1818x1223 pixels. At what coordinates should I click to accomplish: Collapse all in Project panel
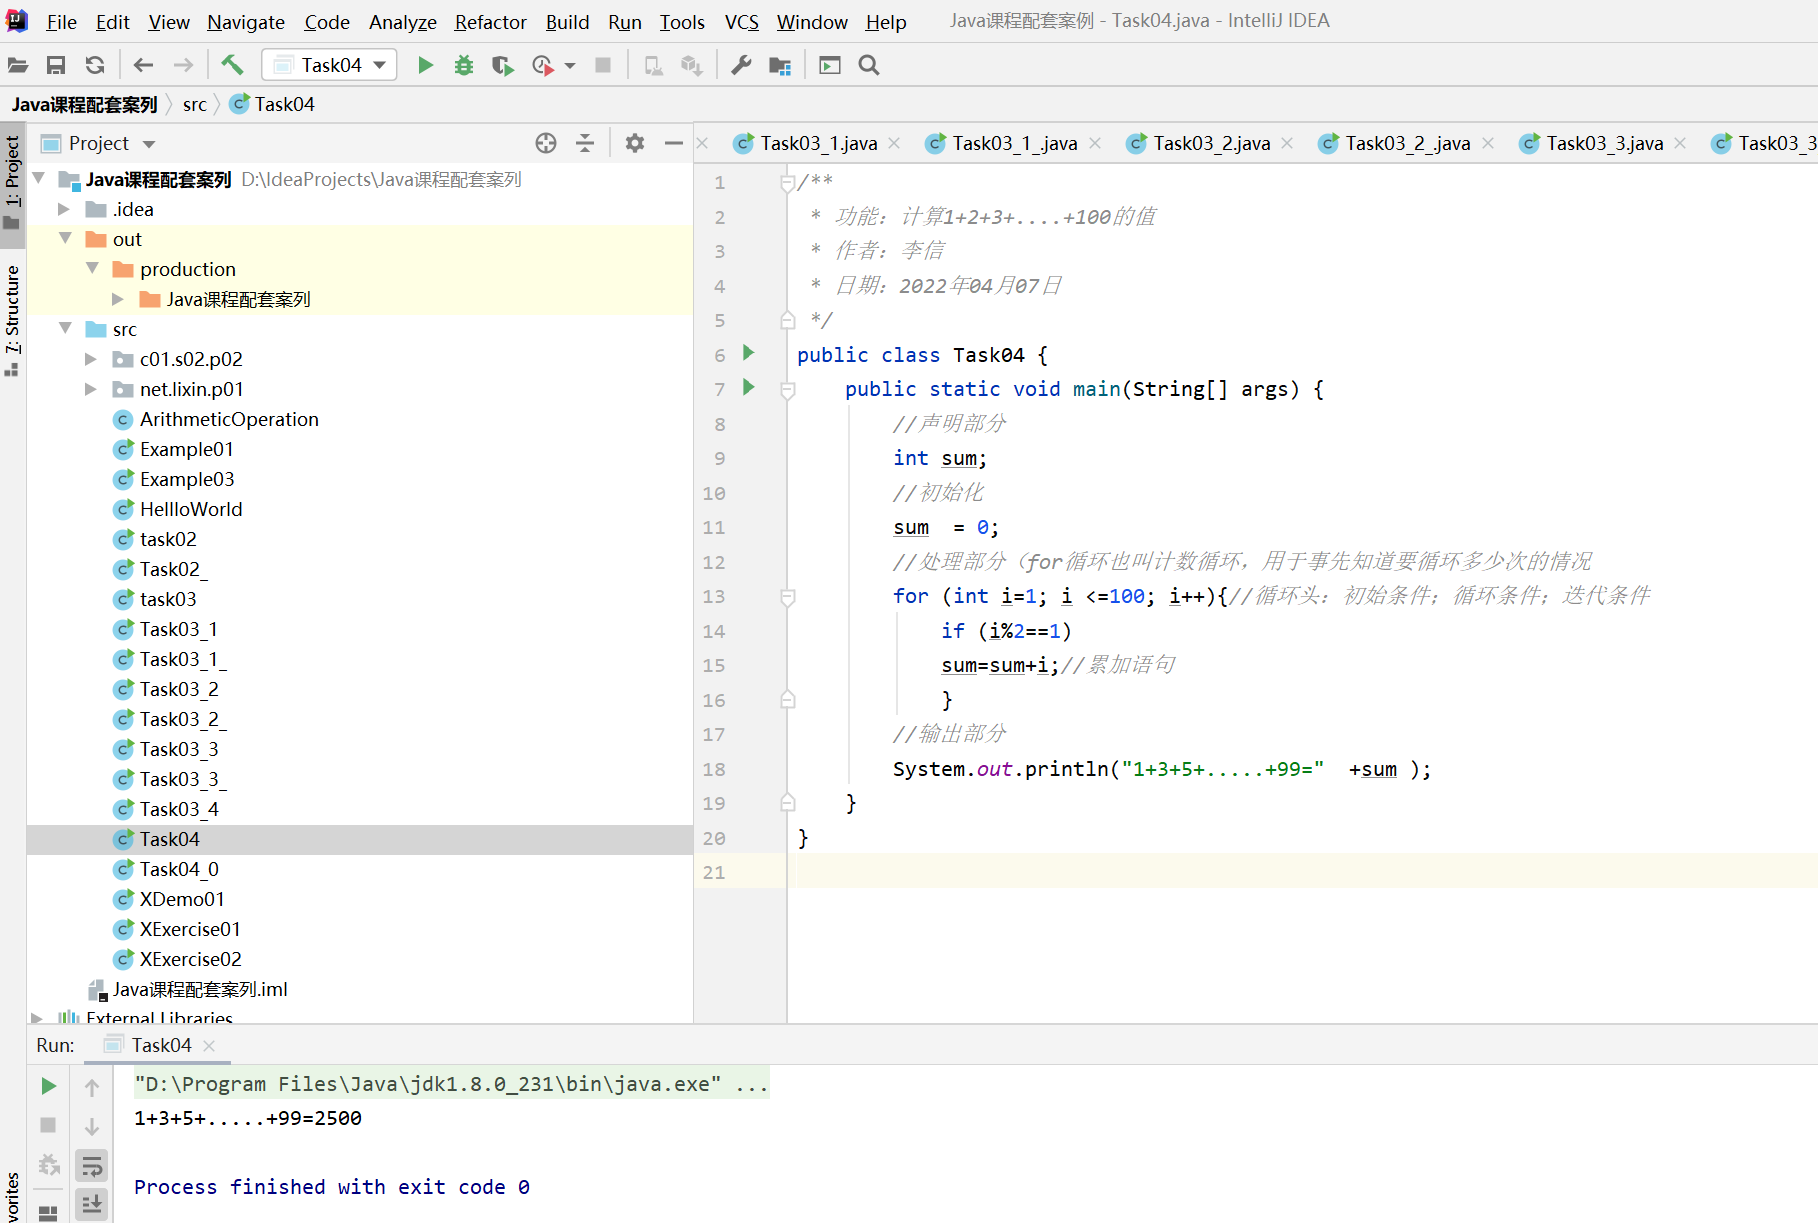[585, 143]
